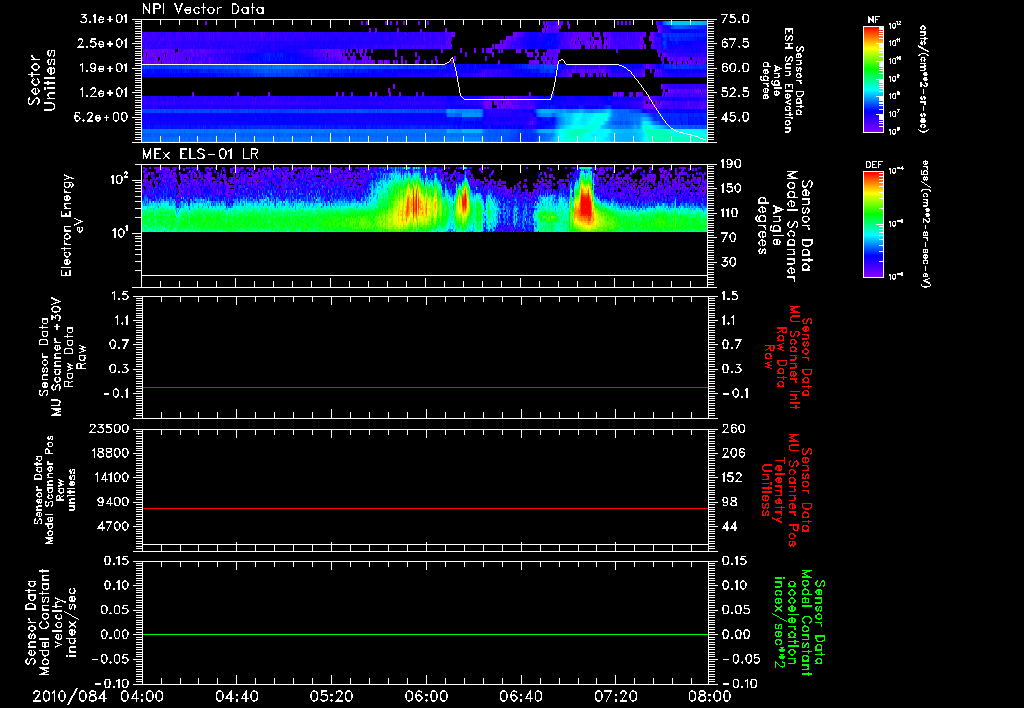Click the '14100' scanner position axis value
The width and height of the screenshot is (1024, 708).
click(x=108, y=477)
